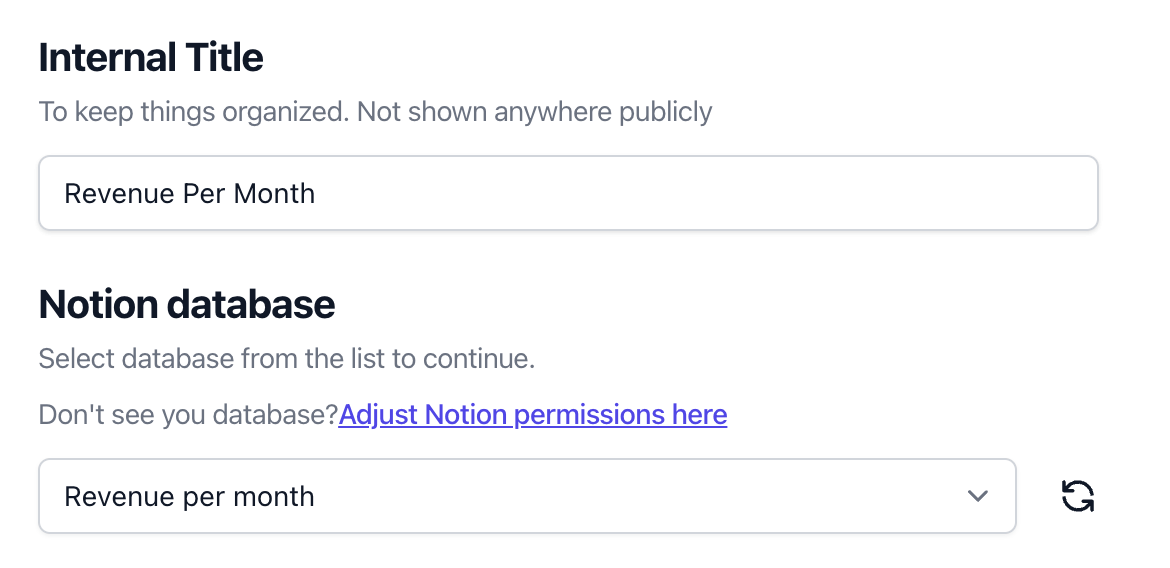Screen dimensions: 1170x568
Task: Open Adjust Notion permissions here link
Action: point(533,414)
